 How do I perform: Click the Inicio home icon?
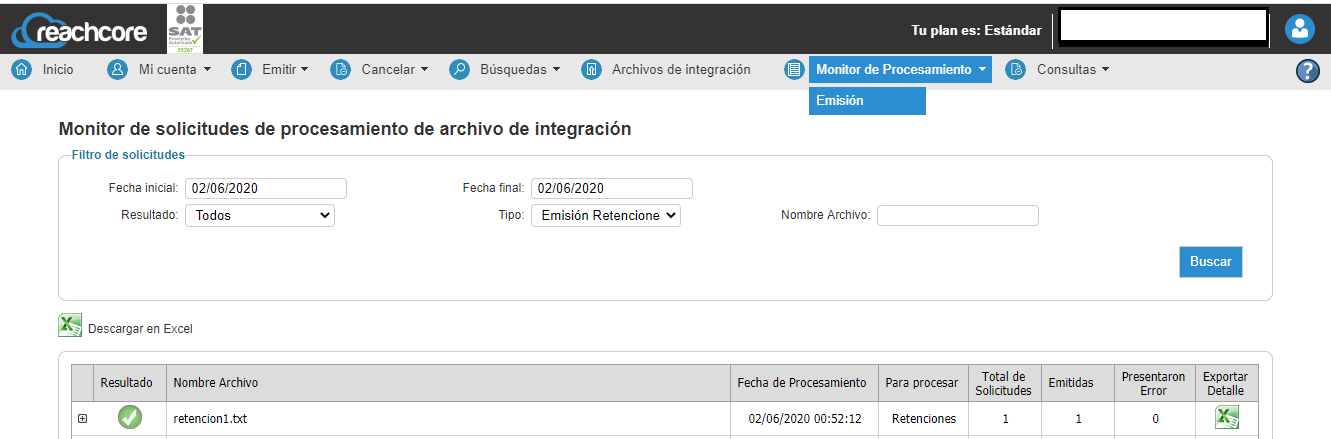[21, 70]
